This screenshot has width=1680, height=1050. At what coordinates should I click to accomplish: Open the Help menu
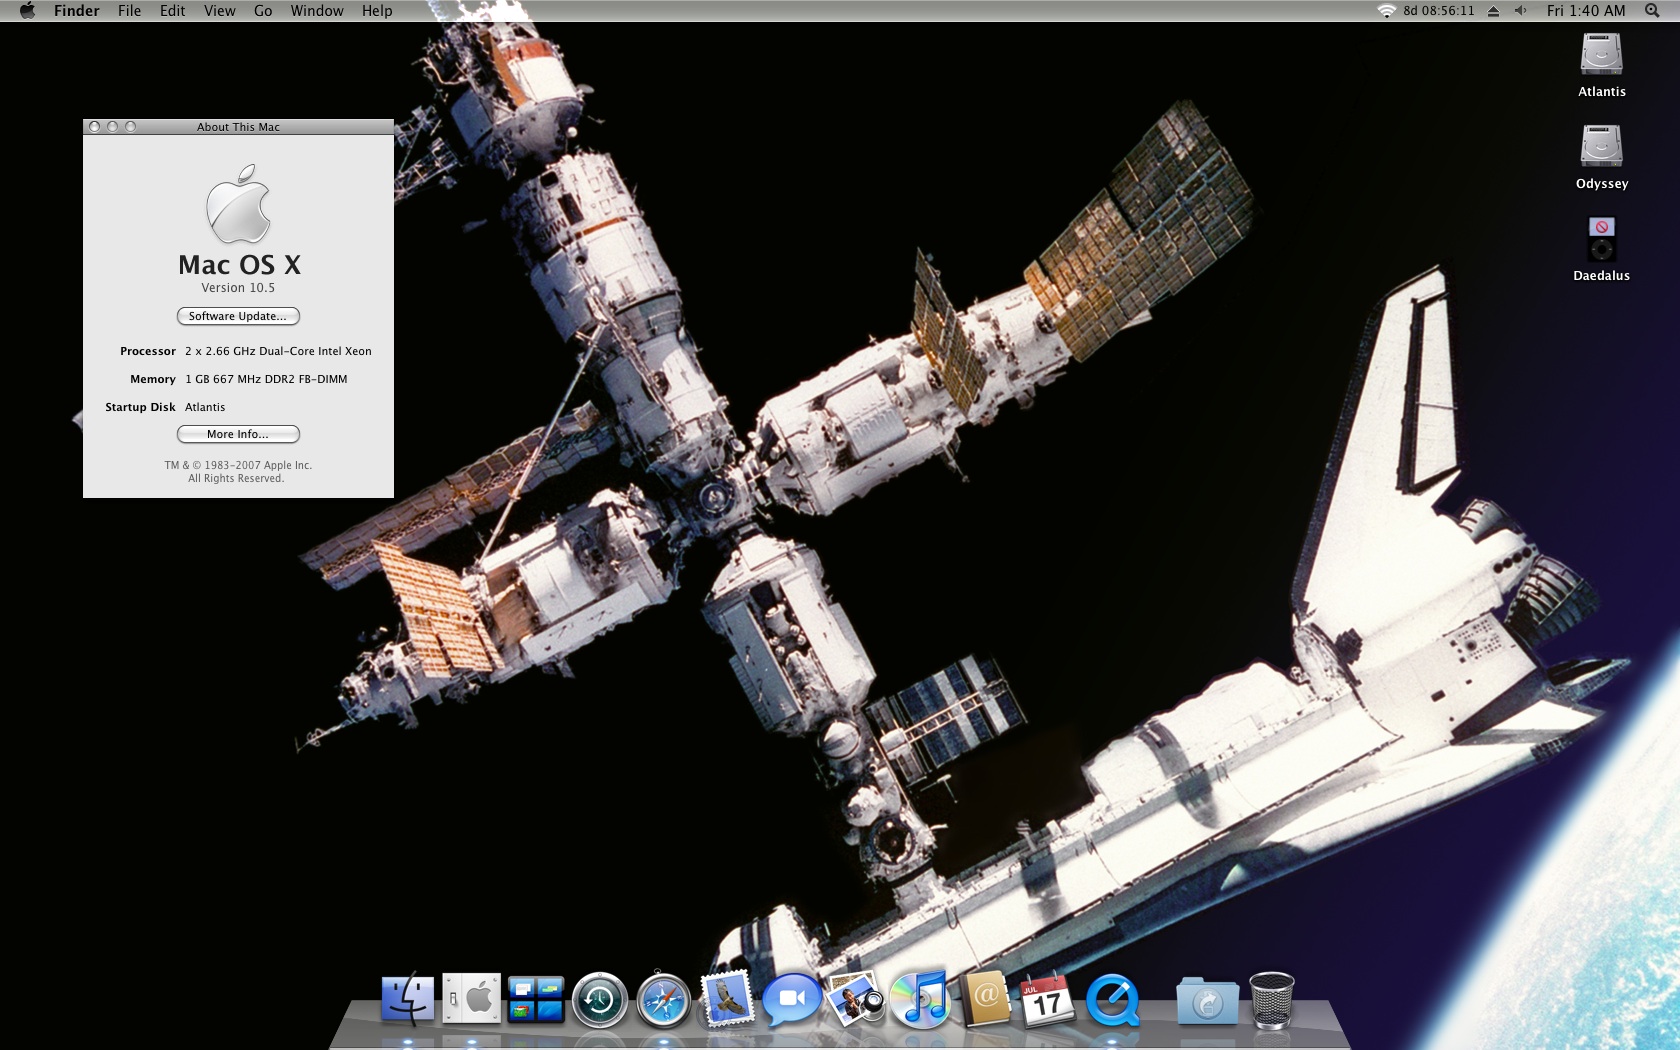pos(377,10)
